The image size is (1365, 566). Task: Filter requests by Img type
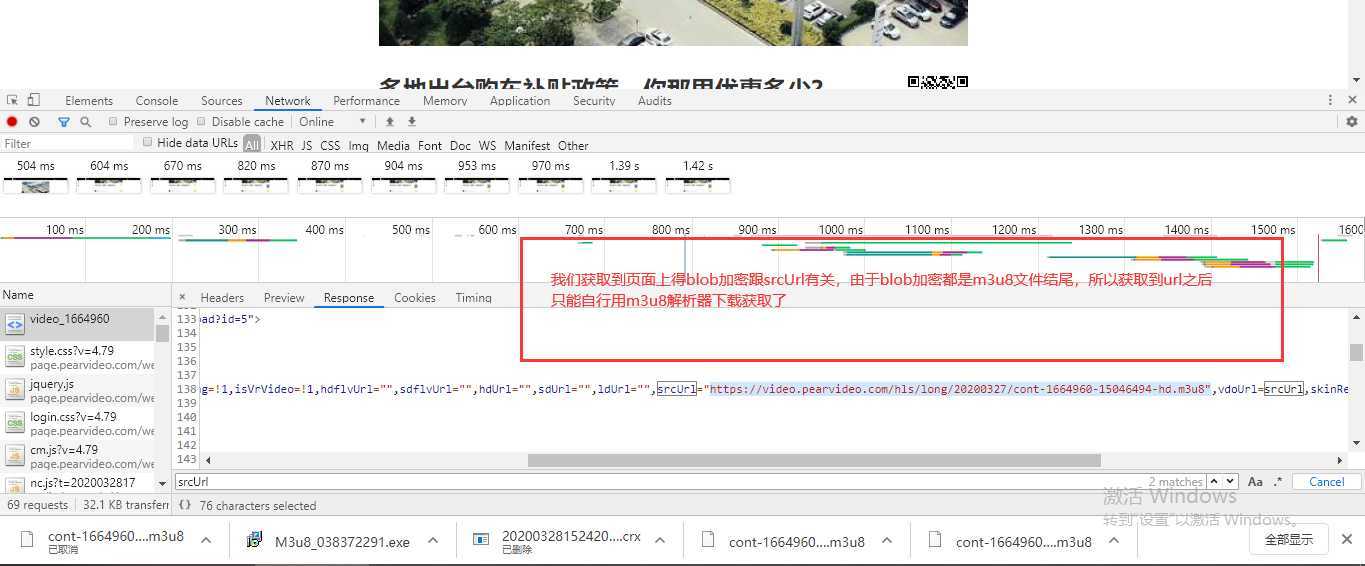(358, 146)
